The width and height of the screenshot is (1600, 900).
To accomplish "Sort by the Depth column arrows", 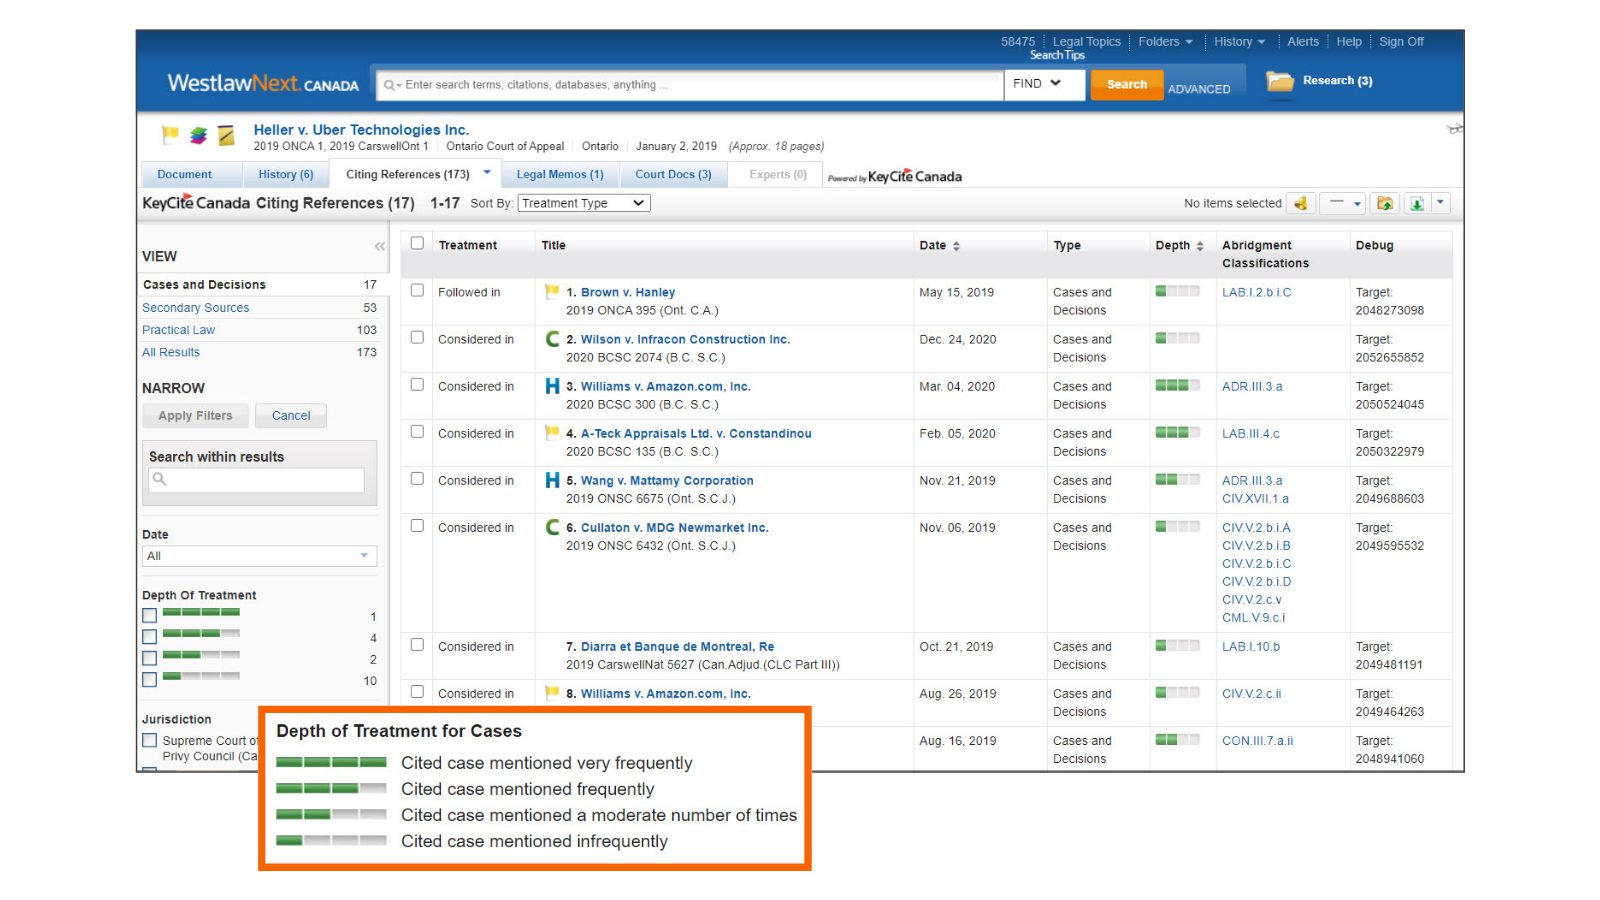I will coord(1200,246).
